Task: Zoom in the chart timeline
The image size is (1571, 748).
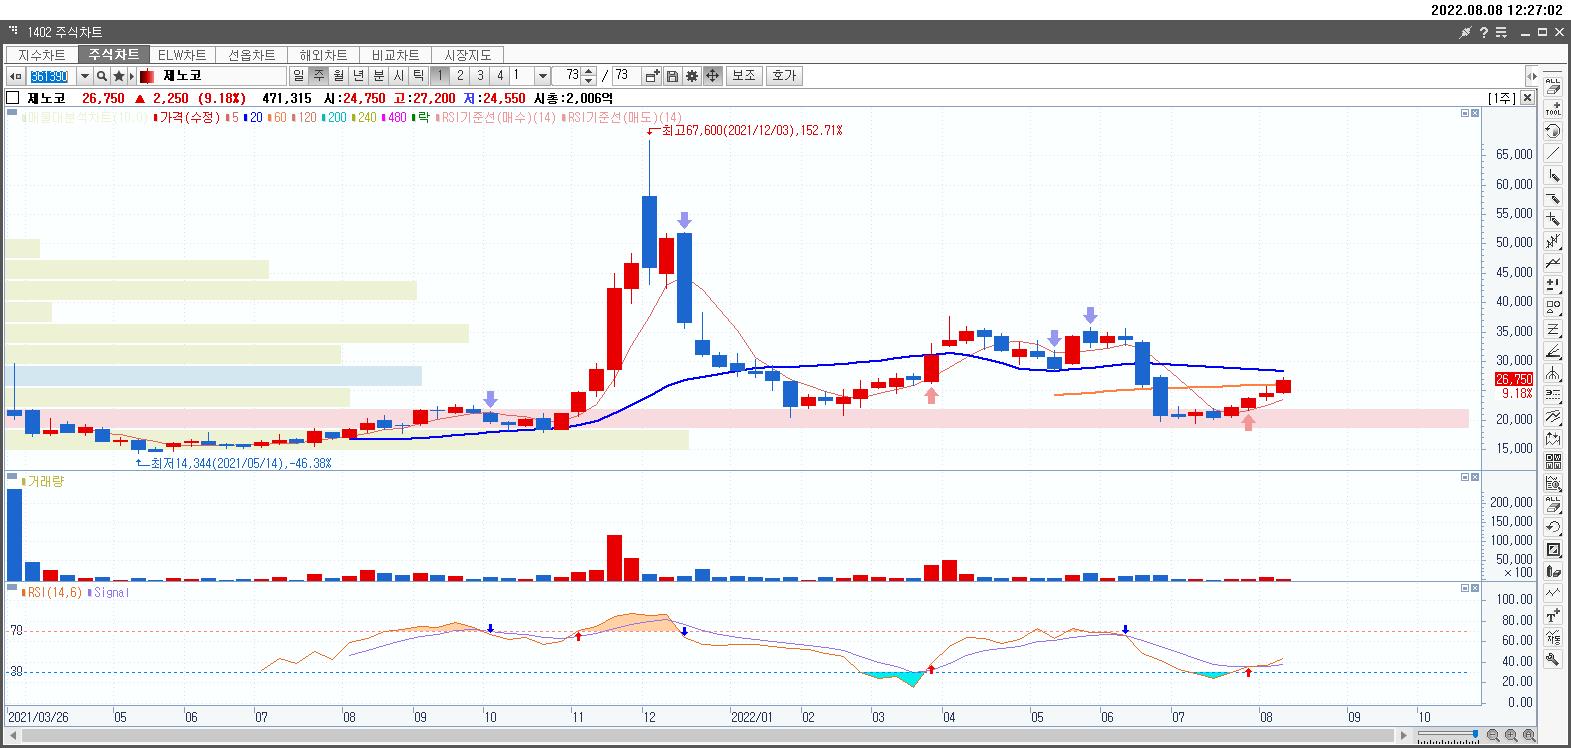Action: click(x=1511, y=735)
